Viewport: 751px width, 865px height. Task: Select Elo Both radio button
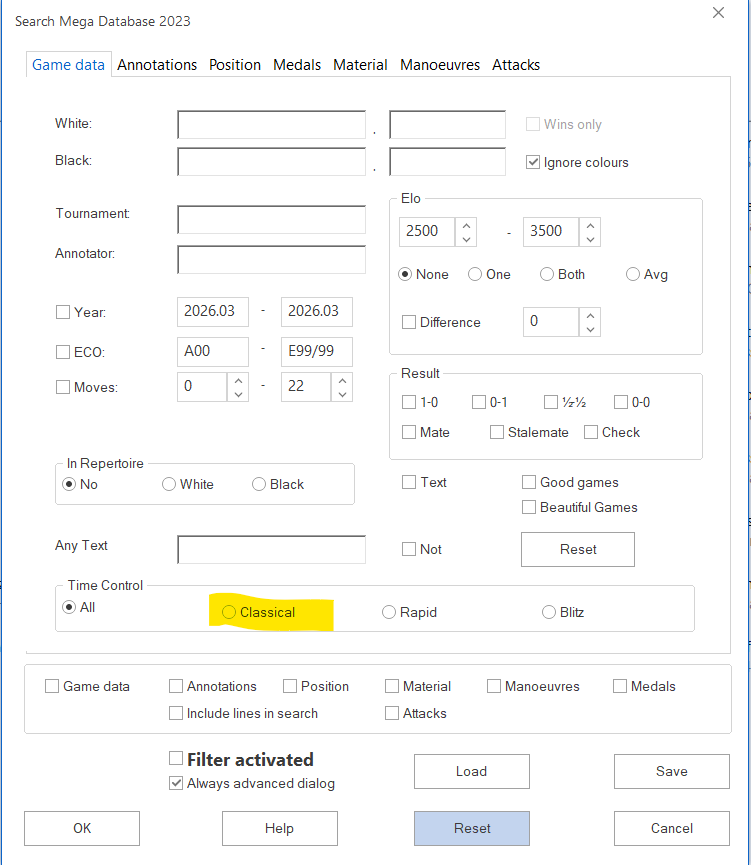click(x=546, y=274)
